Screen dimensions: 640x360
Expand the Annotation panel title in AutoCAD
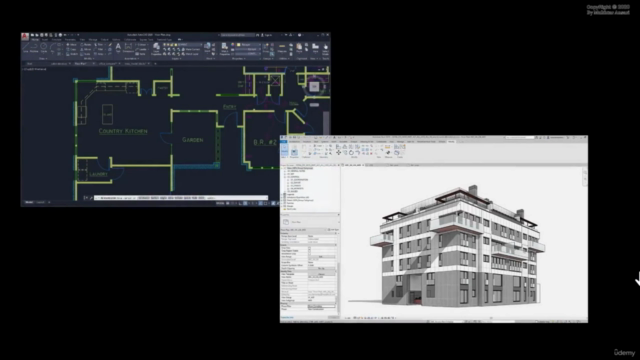click(x=131, y=58)
